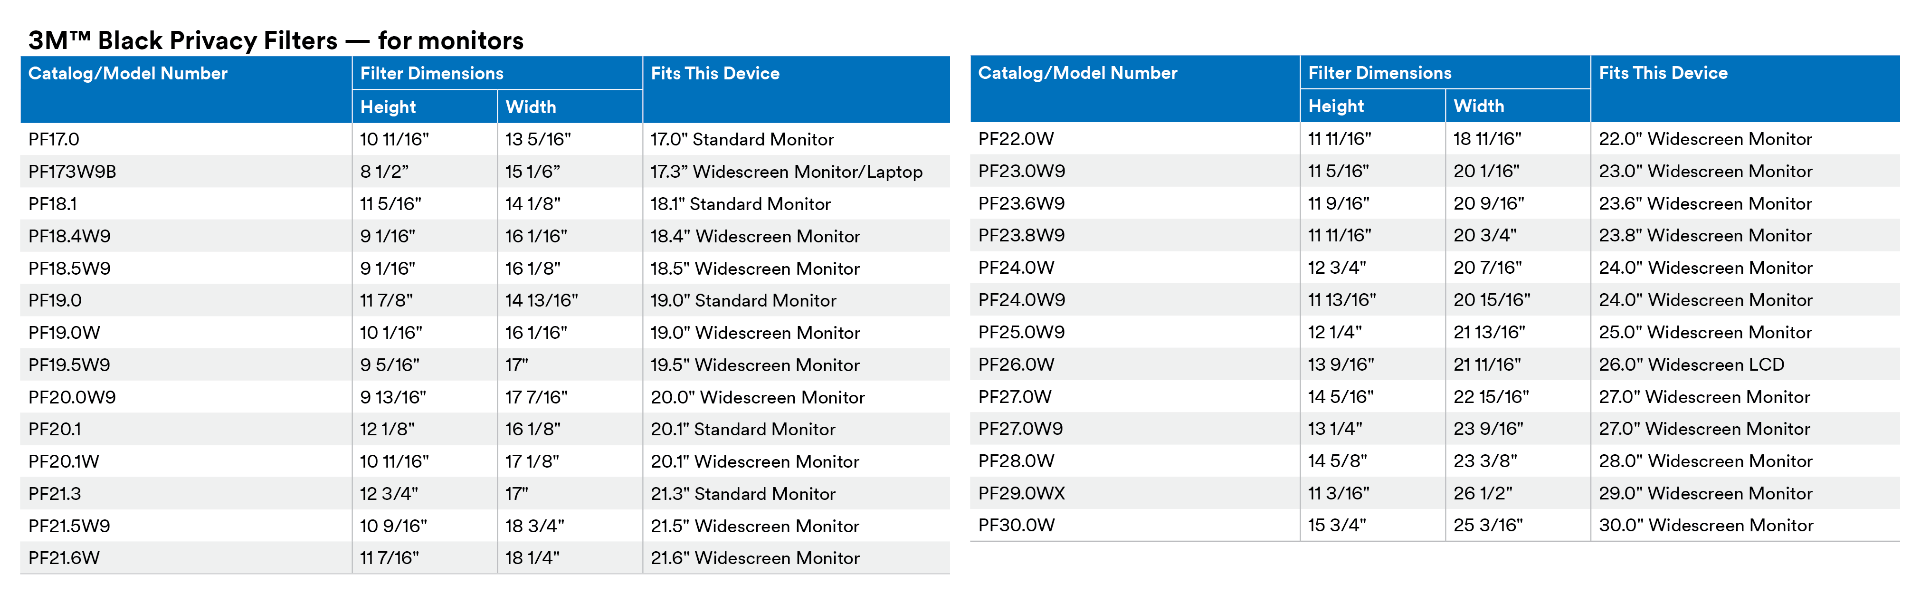The height and width of the screenshot is (594, 1920).
Task: Click "17.3" Widescreen Monitor/Laptop" device text
Action: click(786, 172)
